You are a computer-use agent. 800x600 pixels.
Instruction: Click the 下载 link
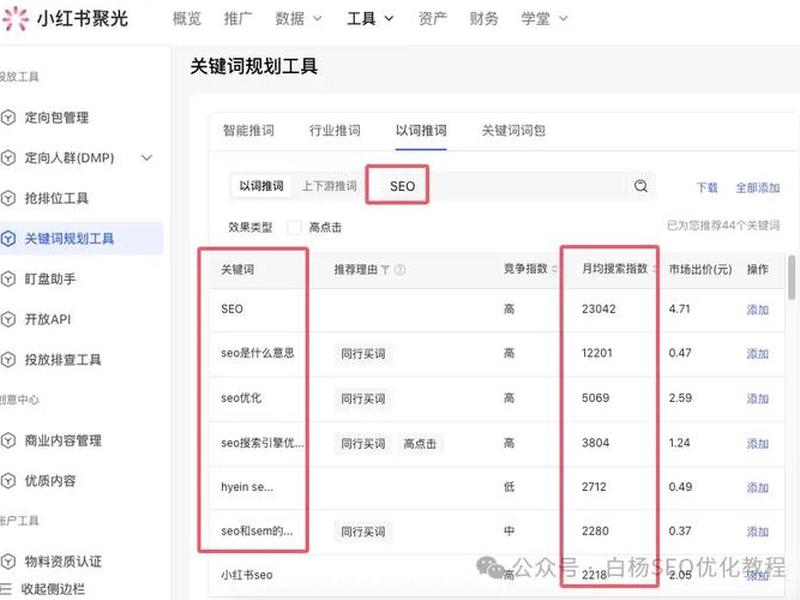pyautogui.click(x=707, y=188)
